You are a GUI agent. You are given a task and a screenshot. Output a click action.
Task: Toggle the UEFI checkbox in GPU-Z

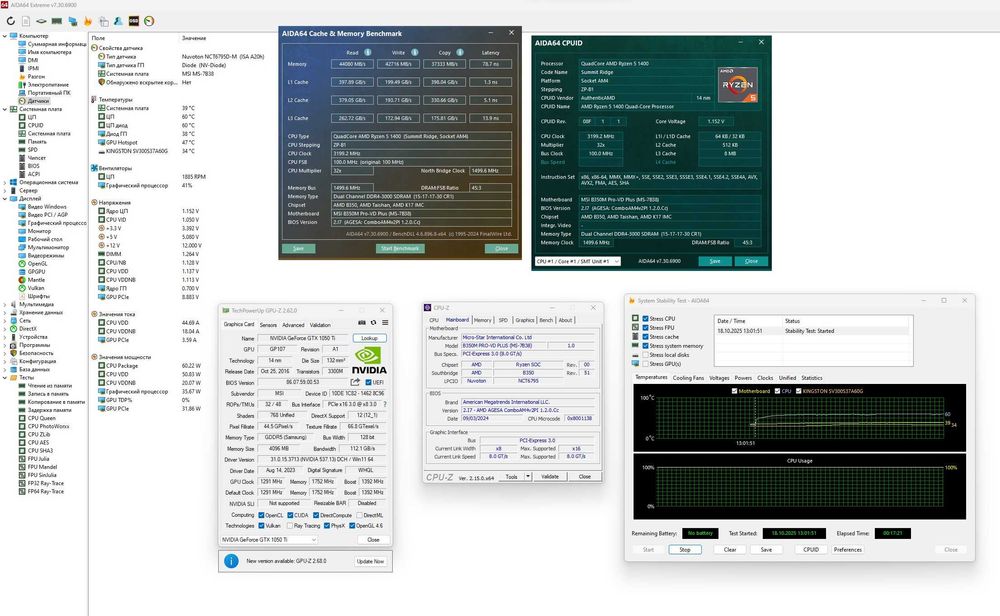[x=368, y=383]
